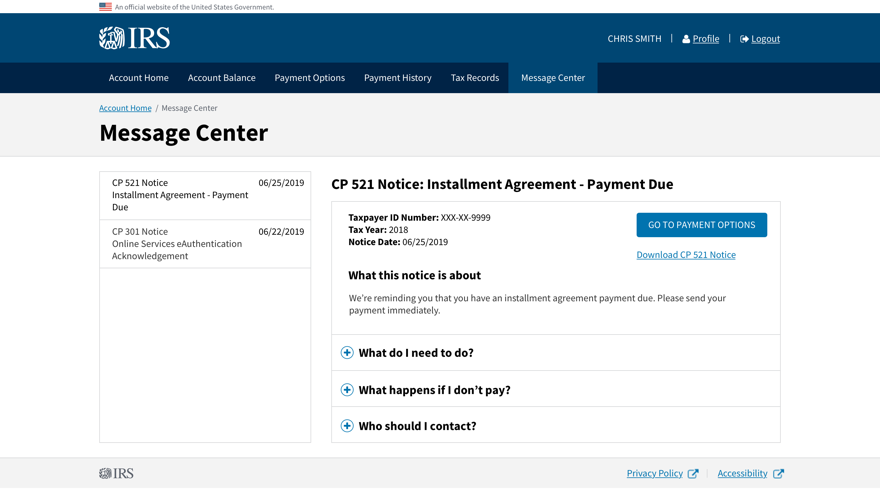The image size is (880, 489).
Task: Click the profile person icon
Action: coord(686,39)
